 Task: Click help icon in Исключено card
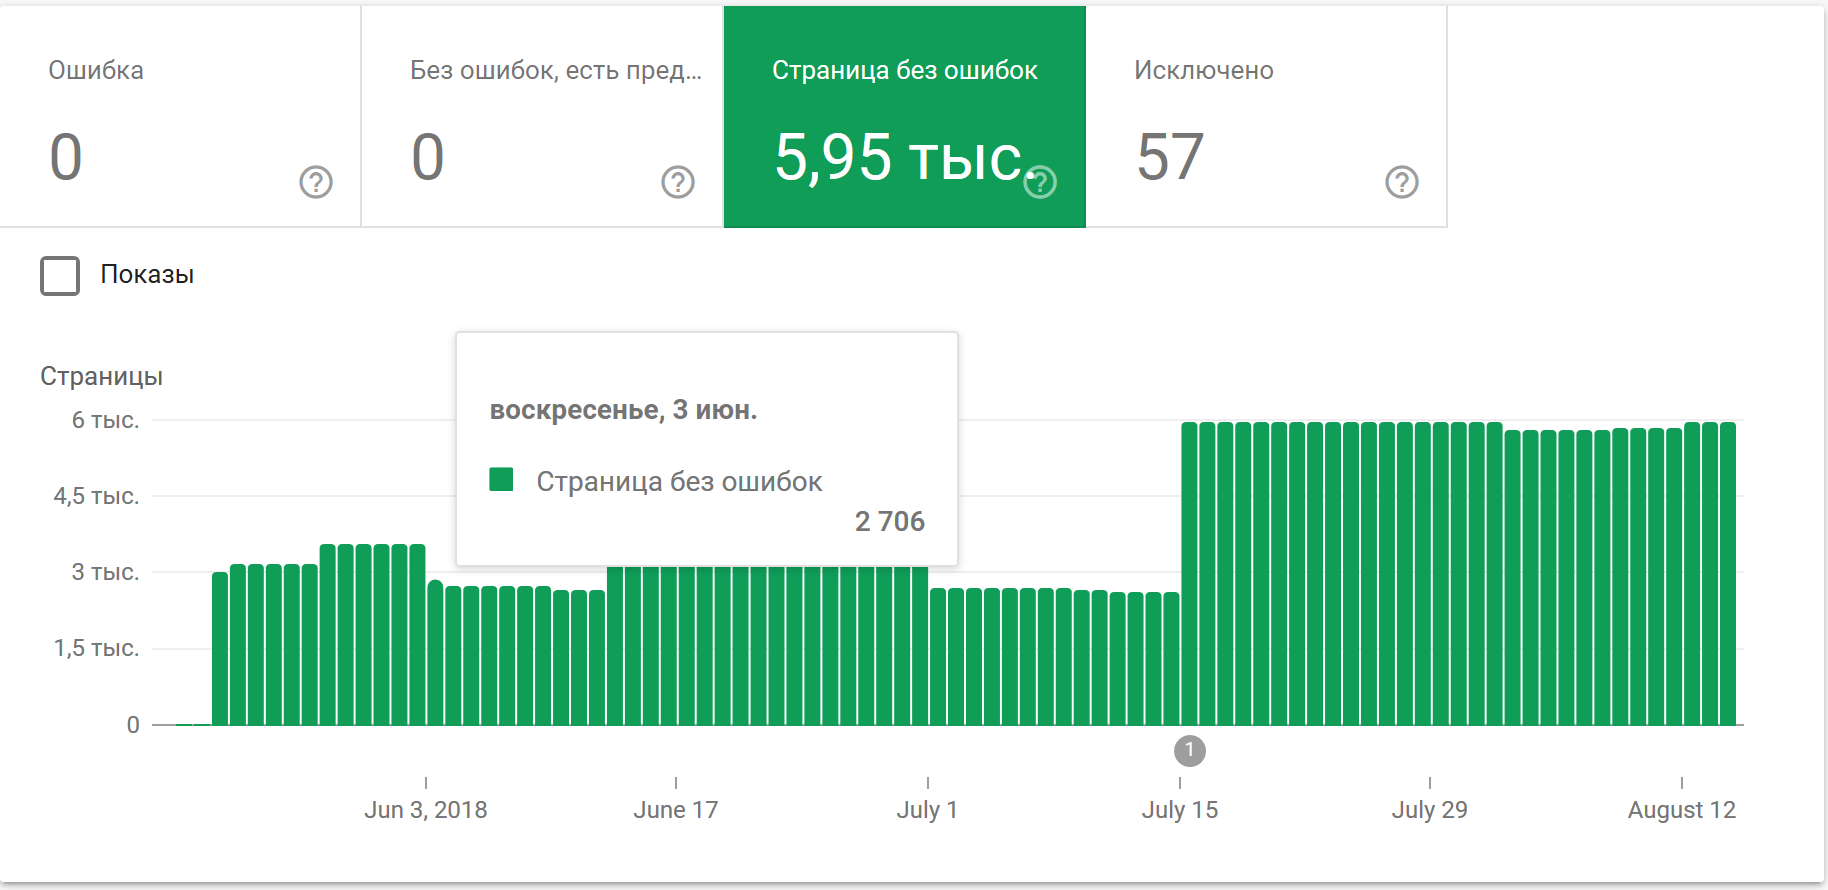[x=1402, y=182]
